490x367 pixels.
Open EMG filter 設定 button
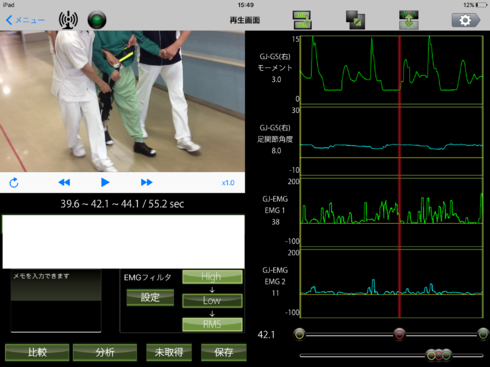point(150,297)
